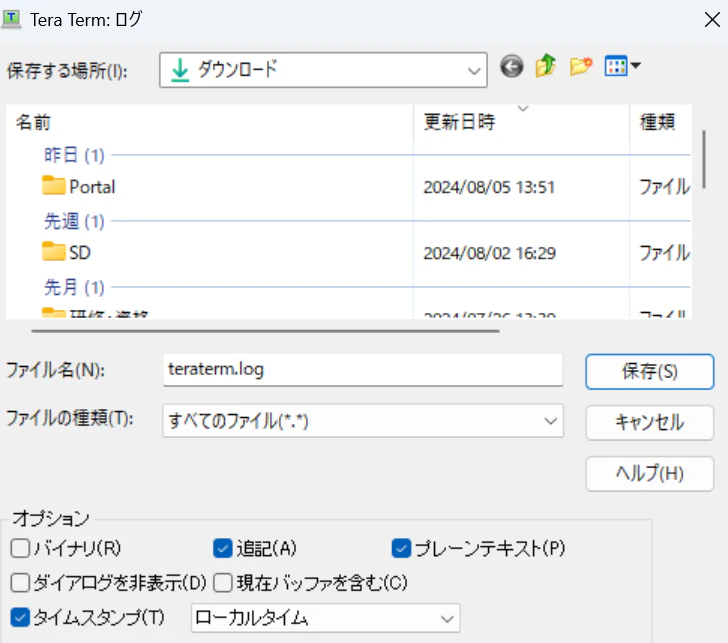Create a new folder icon
The image size is (728, 643).
click(x=581, y=66)
